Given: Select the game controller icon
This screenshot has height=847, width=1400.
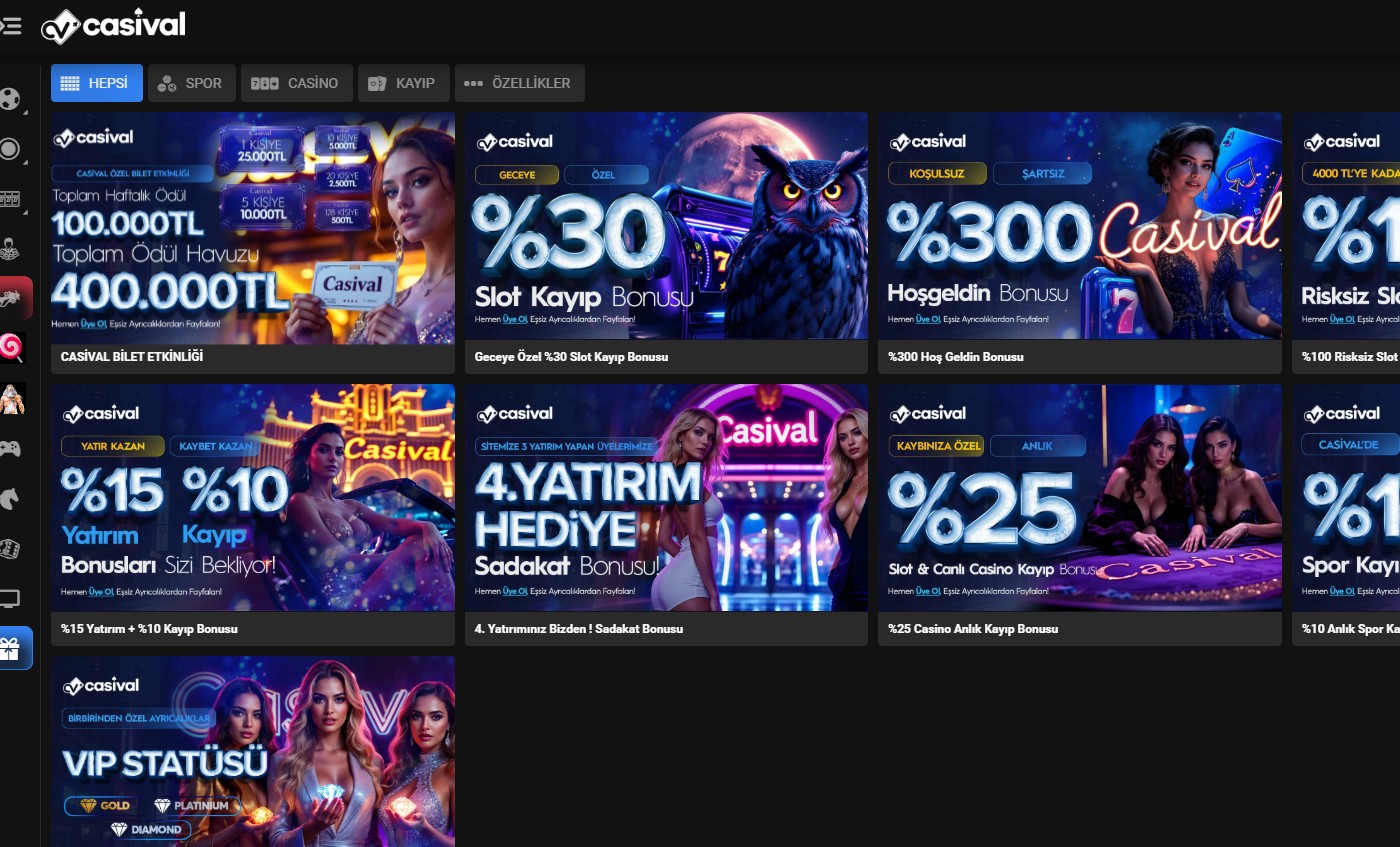Looking at the screenshot, I should [10, 448].
